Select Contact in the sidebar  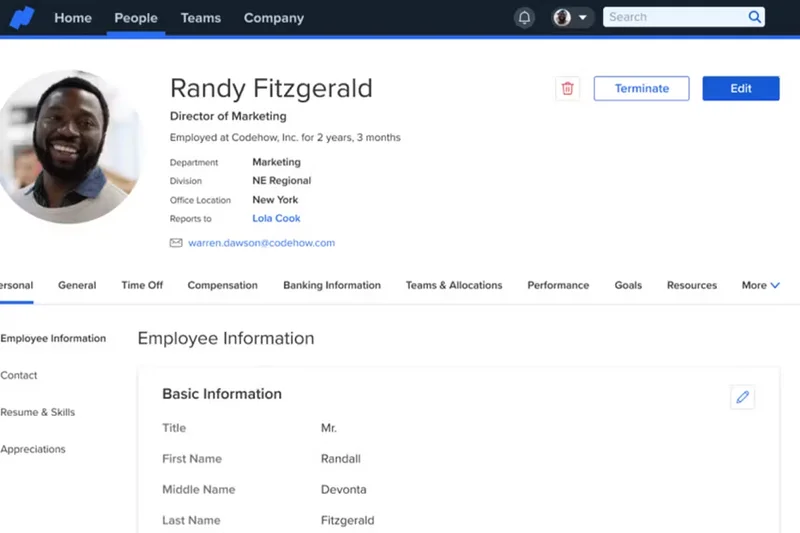coord(19,375)
